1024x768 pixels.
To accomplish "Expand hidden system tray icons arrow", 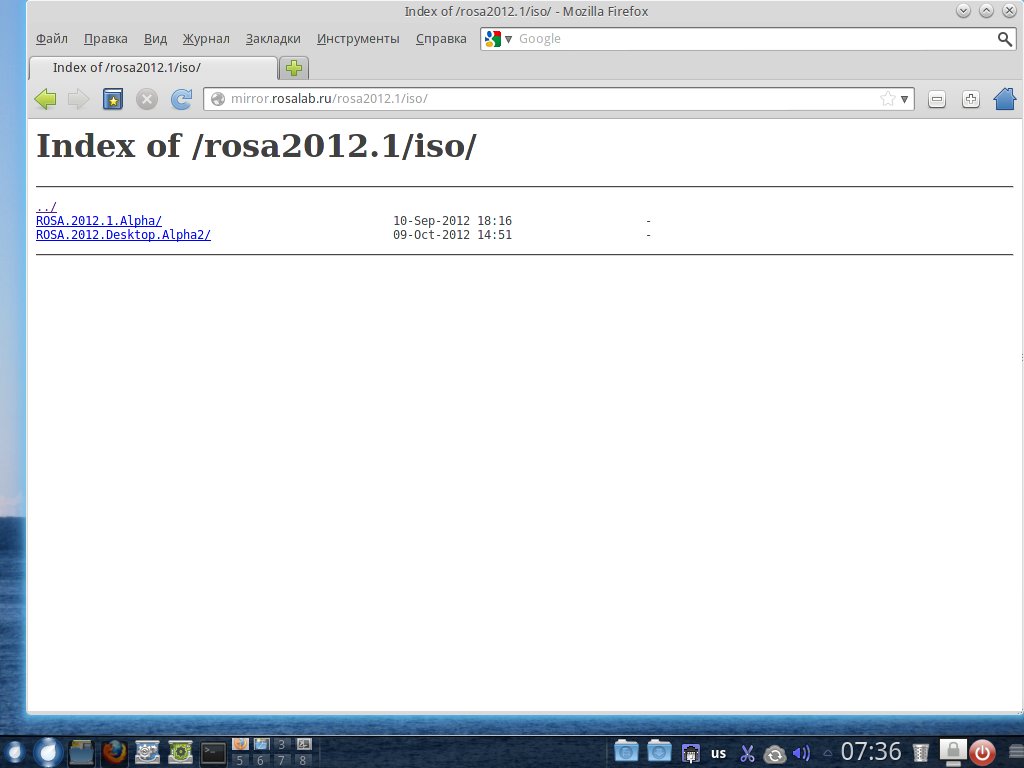I will point(827,753).
